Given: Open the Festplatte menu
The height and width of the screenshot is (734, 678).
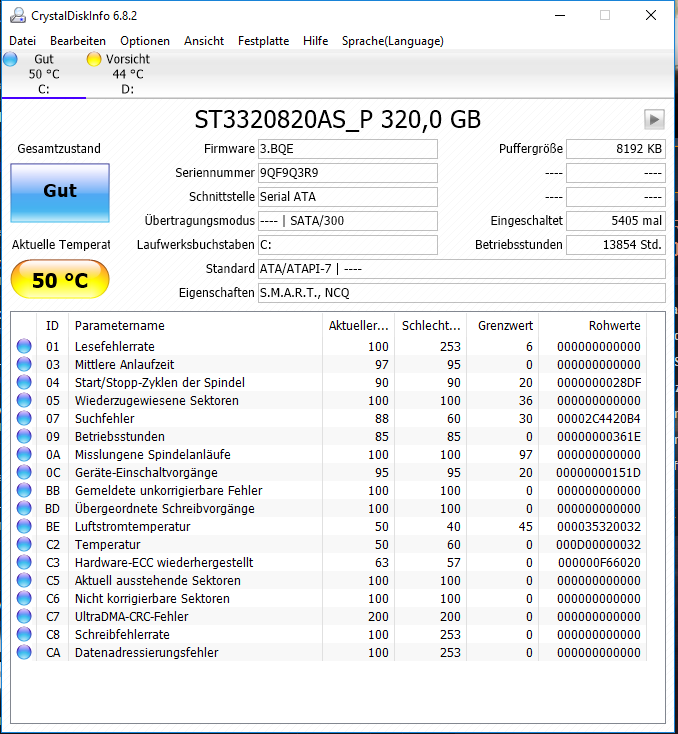Looking at the screenshot, I should pos(263,41).
